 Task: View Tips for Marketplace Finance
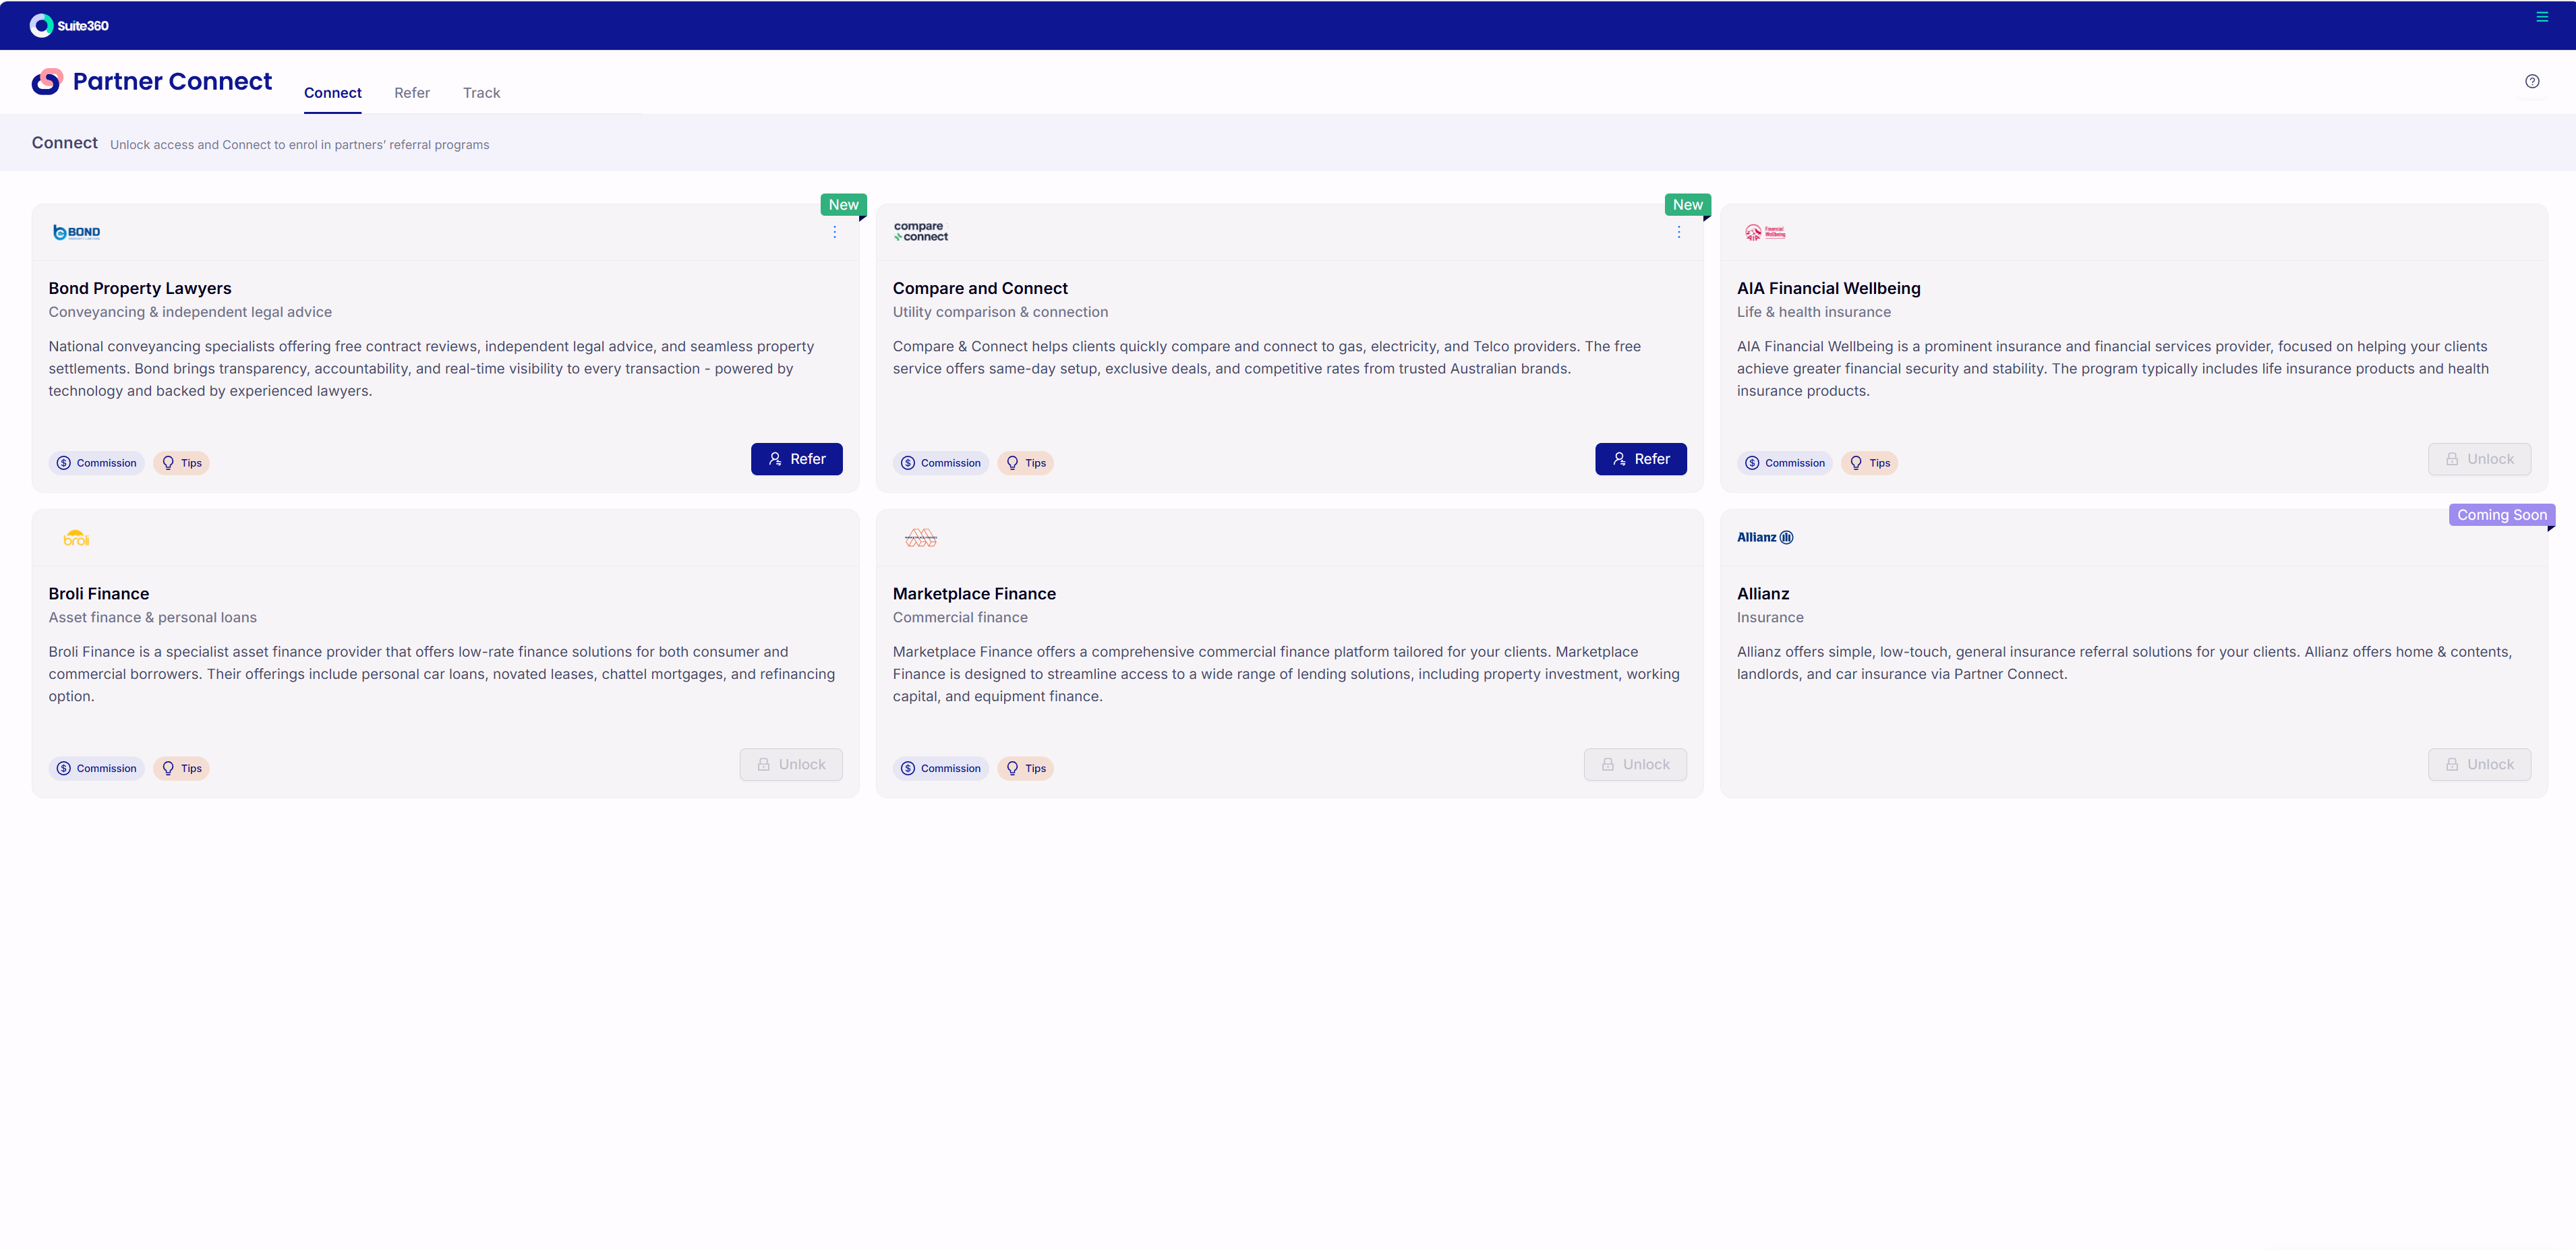click(1025, 768)
